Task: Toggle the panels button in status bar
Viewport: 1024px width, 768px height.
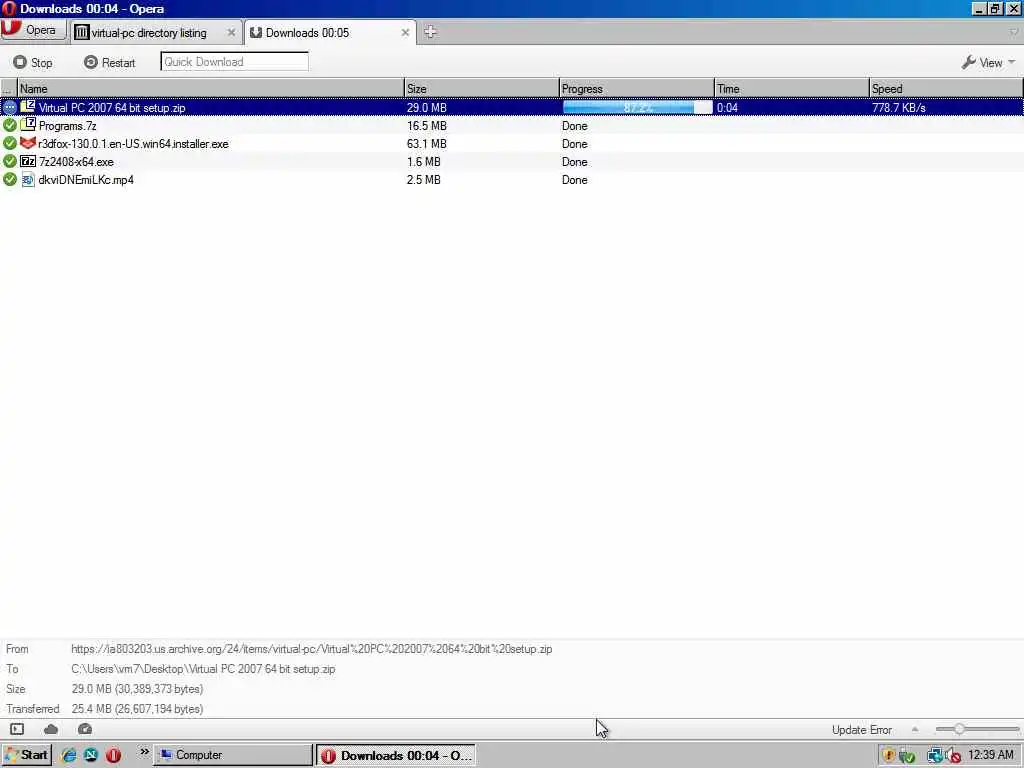Action: point(17,729)
